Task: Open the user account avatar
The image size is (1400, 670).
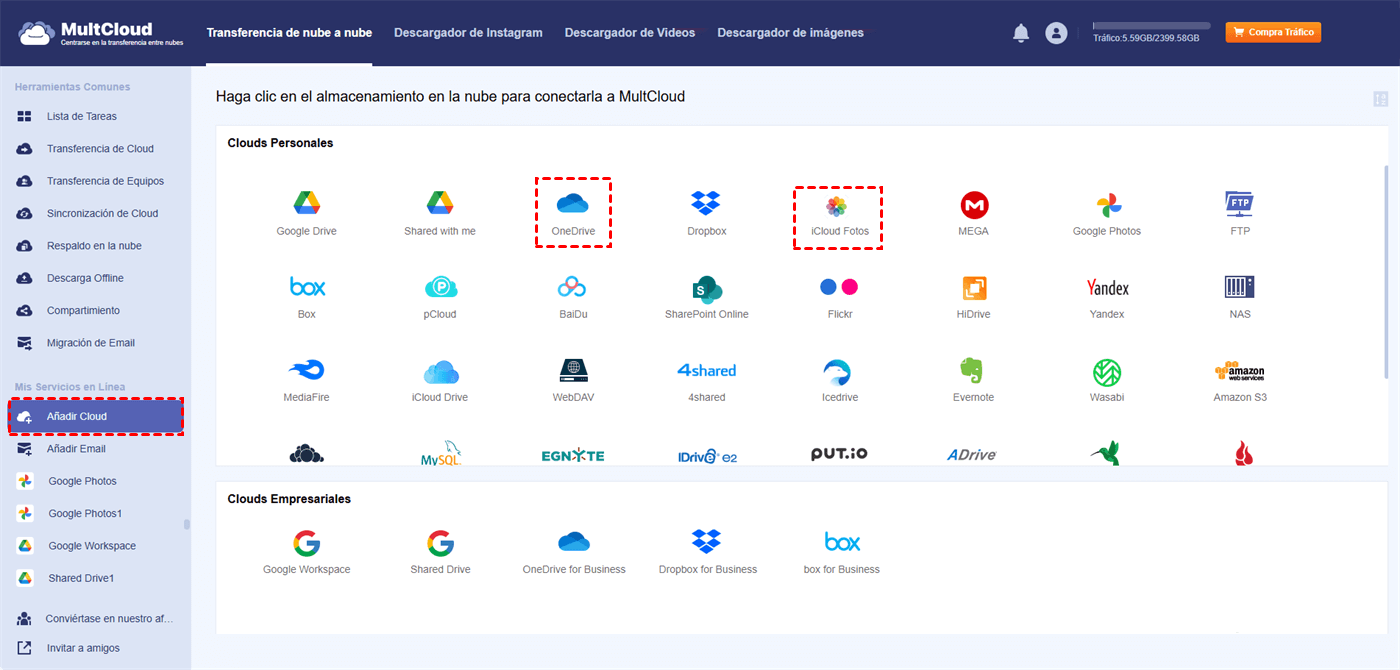Action: [x=1056, y=33]
